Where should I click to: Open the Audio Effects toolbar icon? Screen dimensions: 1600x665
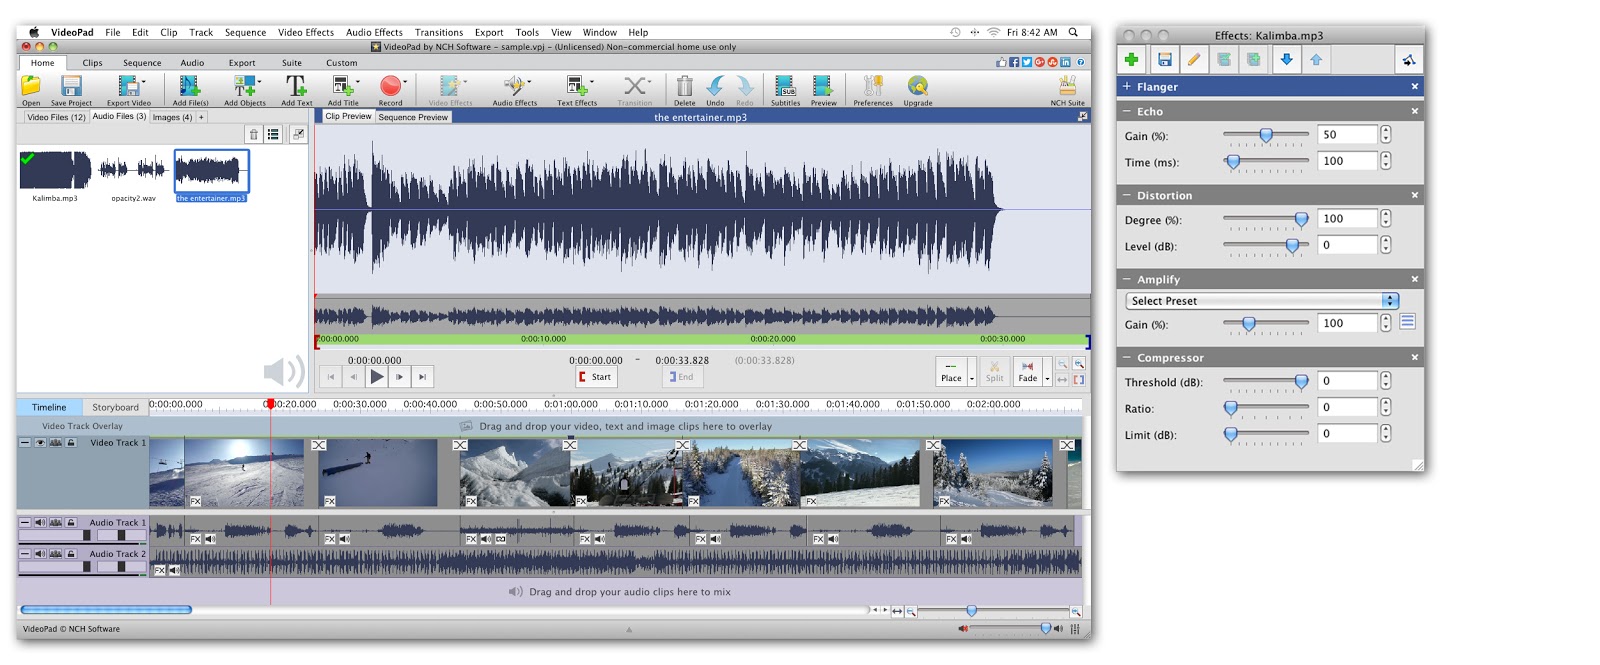coord(514,86)
